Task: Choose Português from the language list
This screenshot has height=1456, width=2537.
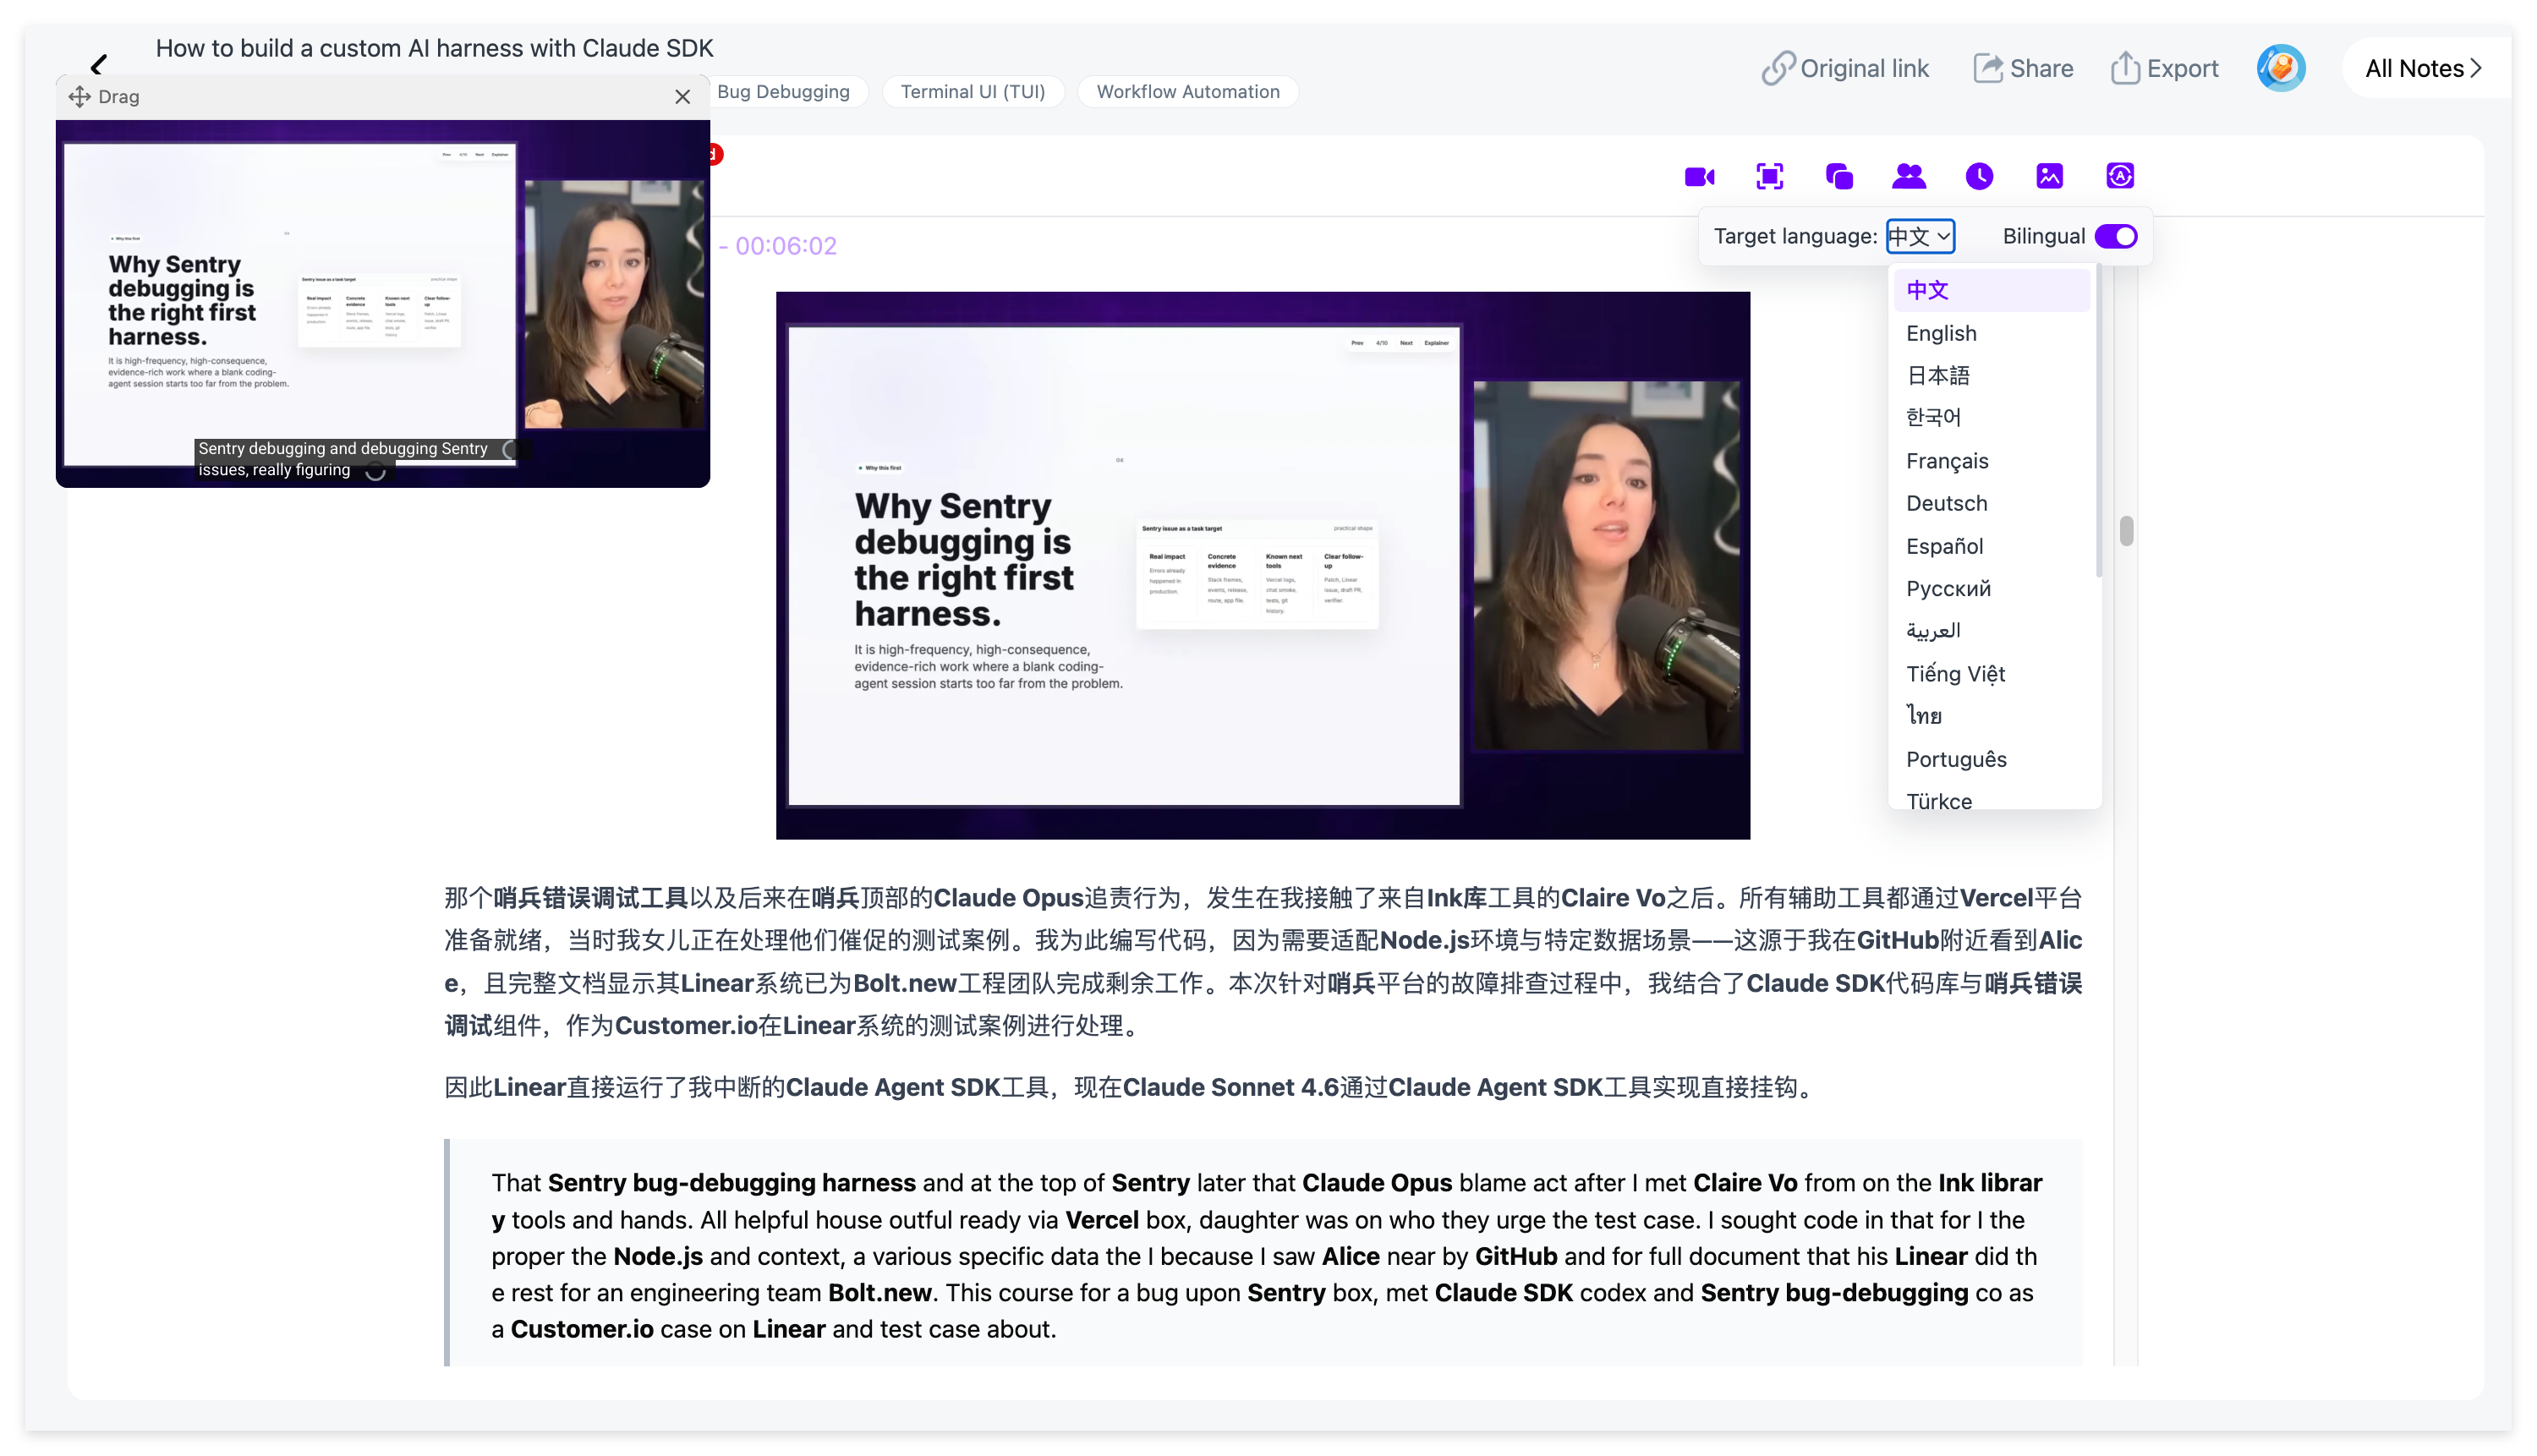Action: pyautogui.click(x=1991, y=759)
